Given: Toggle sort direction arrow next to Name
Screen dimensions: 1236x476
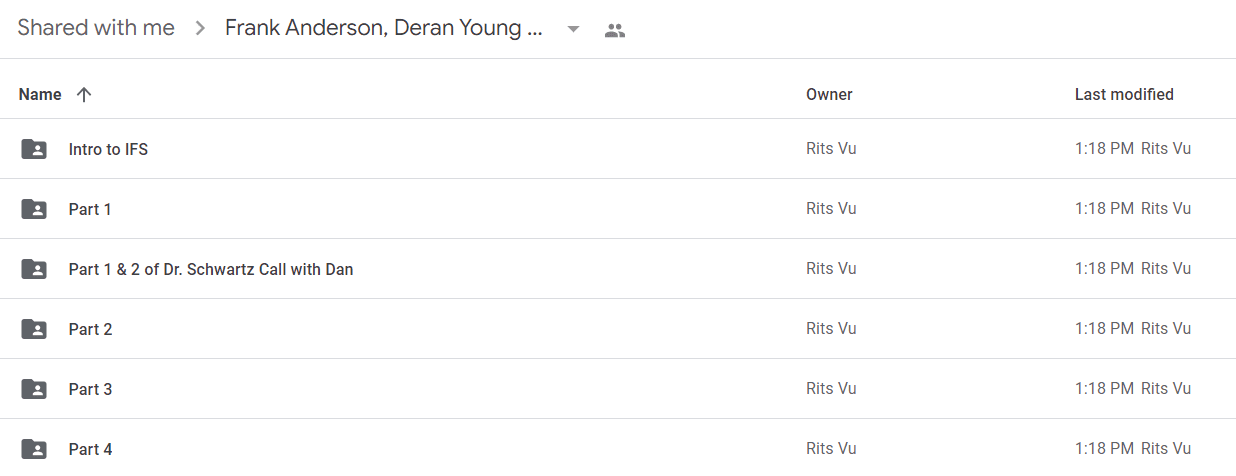Looking at the screenshot, I should [84, 94].
